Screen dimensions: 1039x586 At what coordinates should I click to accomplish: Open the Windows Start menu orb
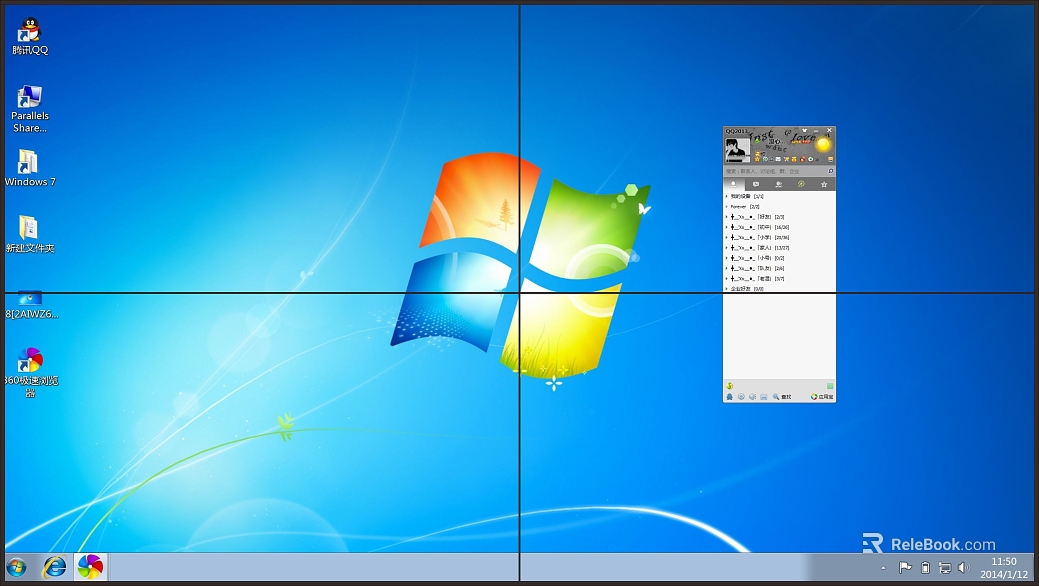(x=16, y=567)
